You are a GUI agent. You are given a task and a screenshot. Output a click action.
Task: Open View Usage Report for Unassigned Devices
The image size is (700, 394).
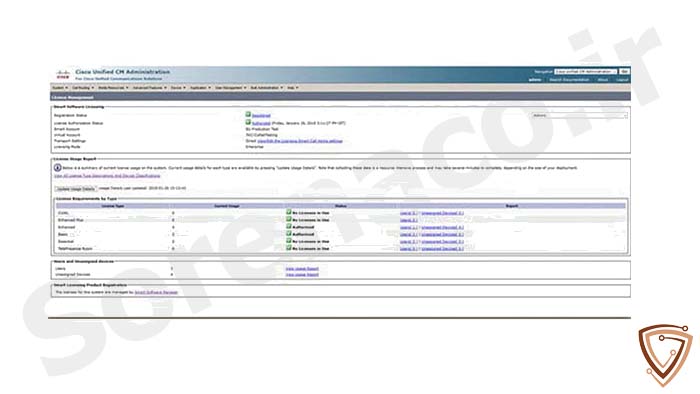(302, 274)
